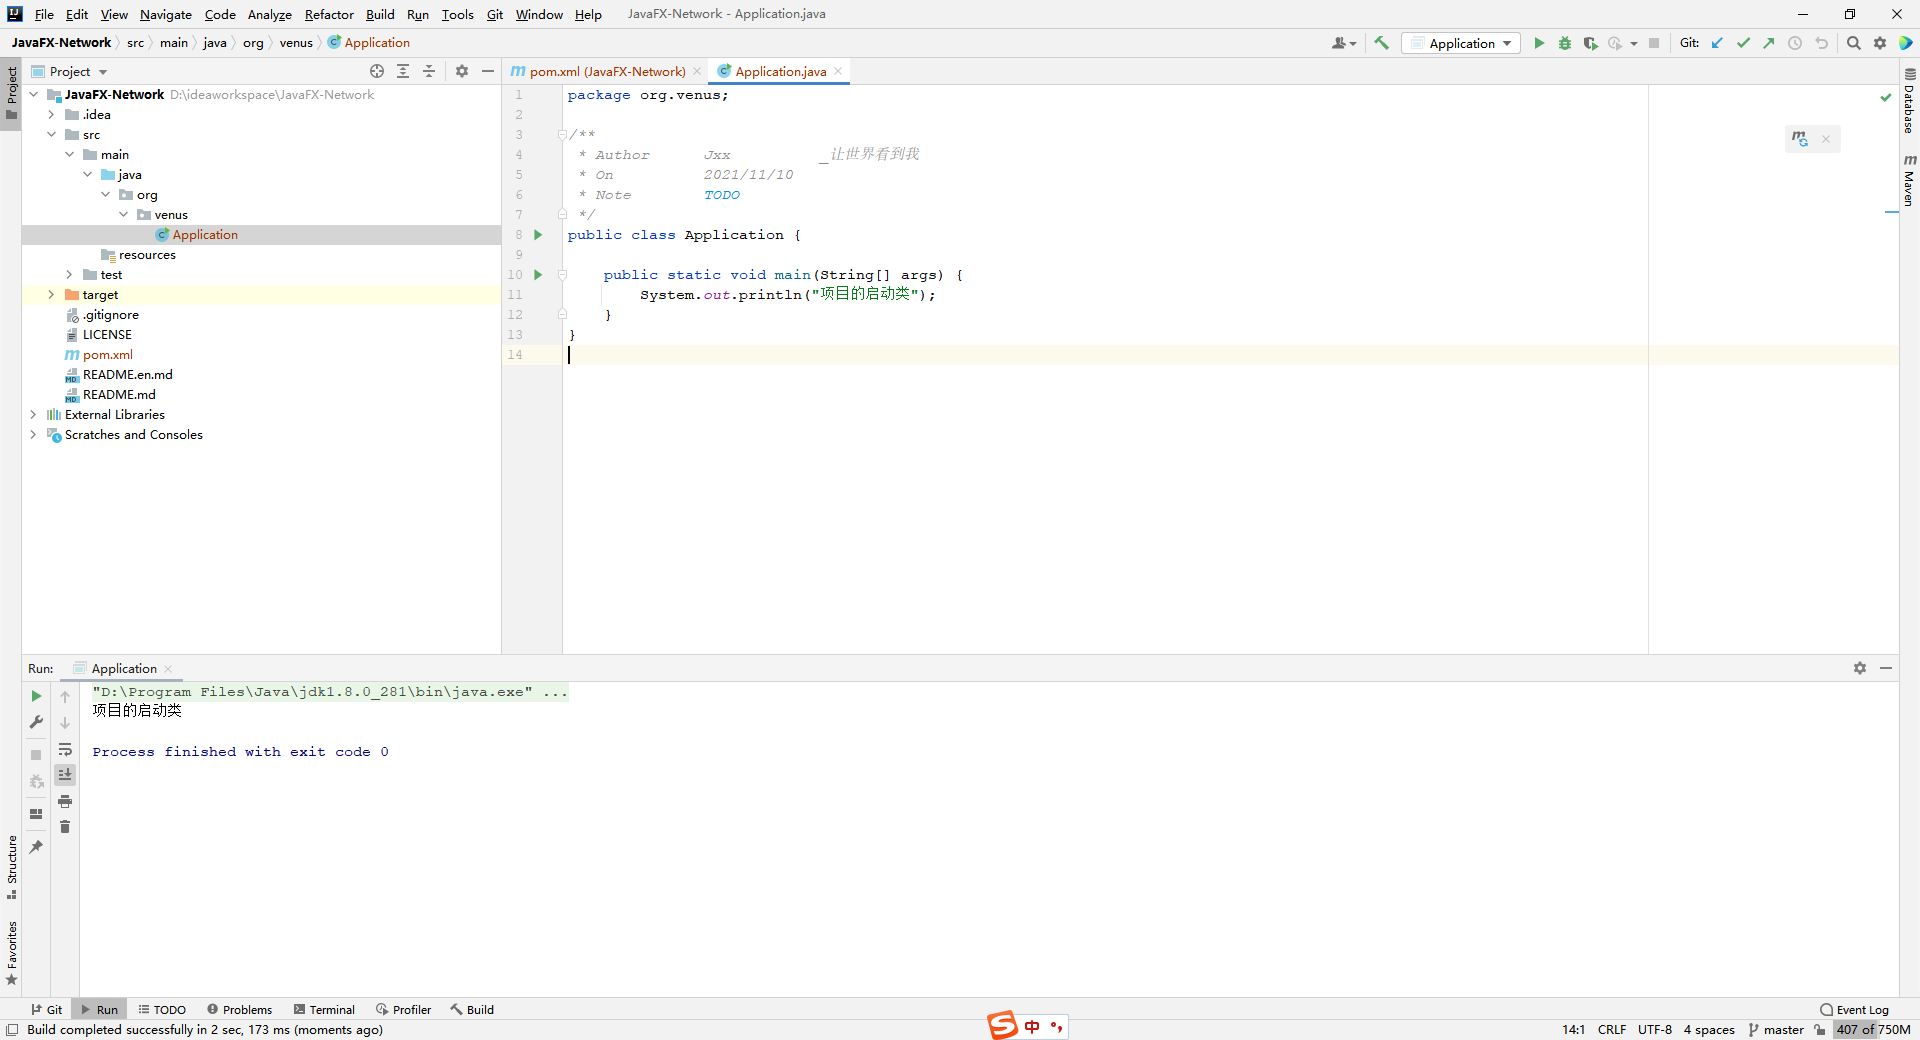Collapse all in Project panel
Image resolution: width=1920 pixels, height=1040 pixels.
[429, 71]
